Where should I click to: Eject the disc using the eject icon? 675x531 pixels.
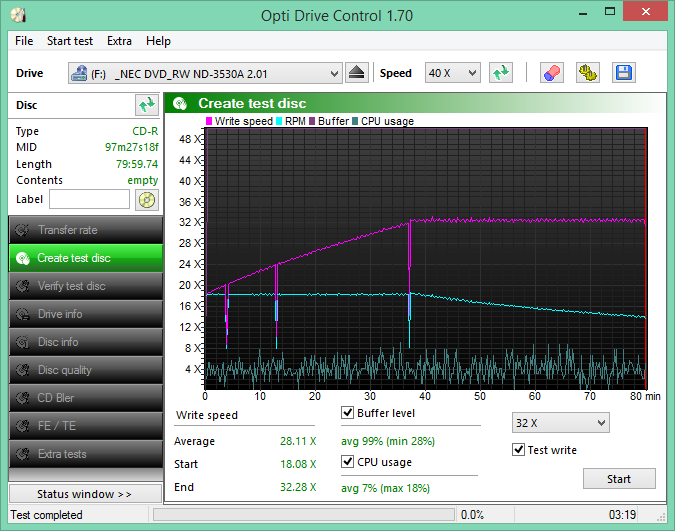(x=356, y=73)
